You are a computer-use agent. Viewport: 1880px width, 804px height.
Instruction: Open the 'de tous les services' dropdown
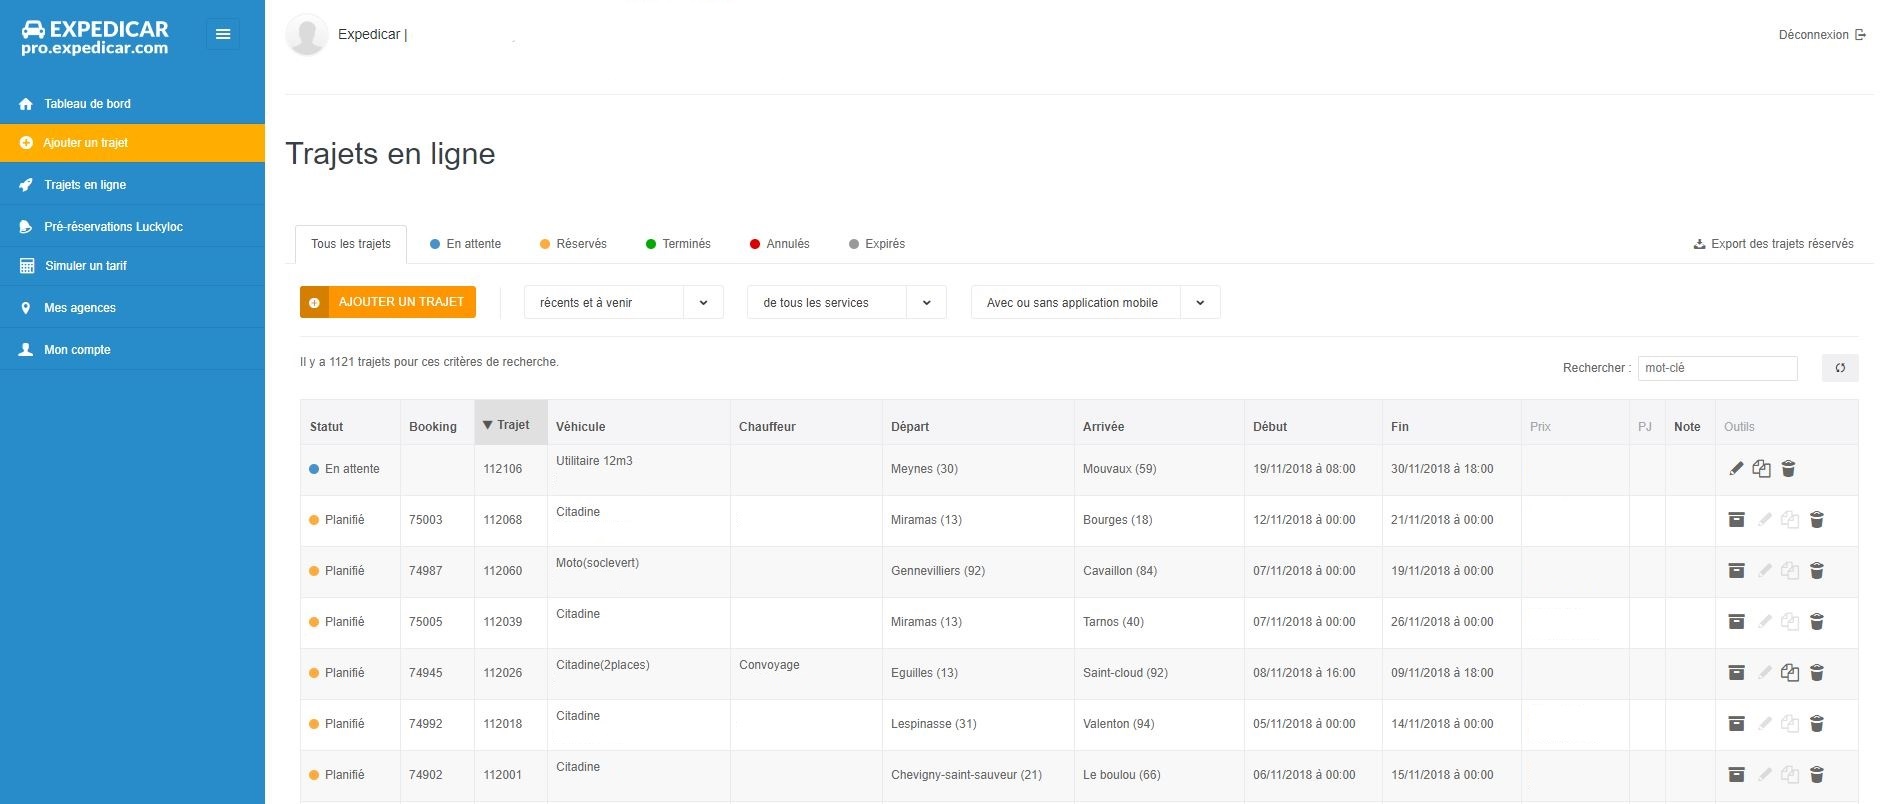pyautogui.click(x=847, y=302)
